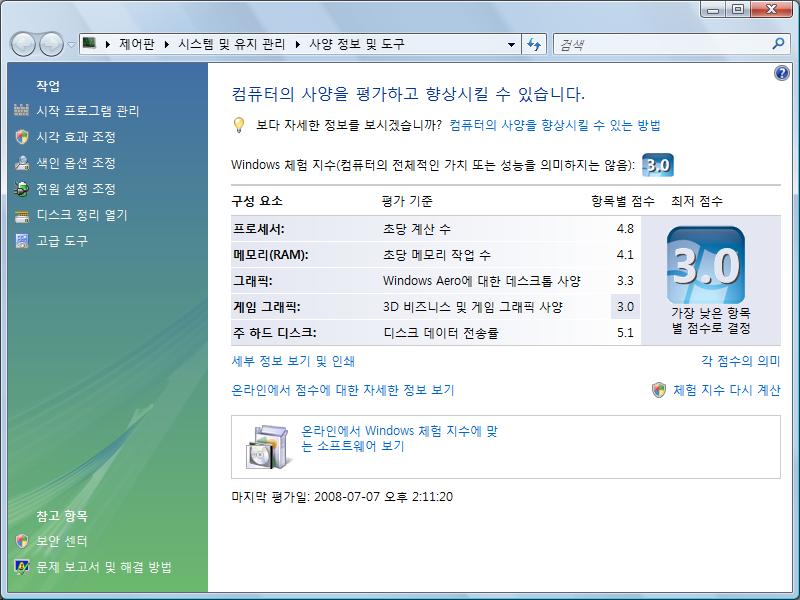The image size is (800, 600).
Task: Open 색인 옵션 조정 task link
Action: pyautogui.click(x=76, y=163)
